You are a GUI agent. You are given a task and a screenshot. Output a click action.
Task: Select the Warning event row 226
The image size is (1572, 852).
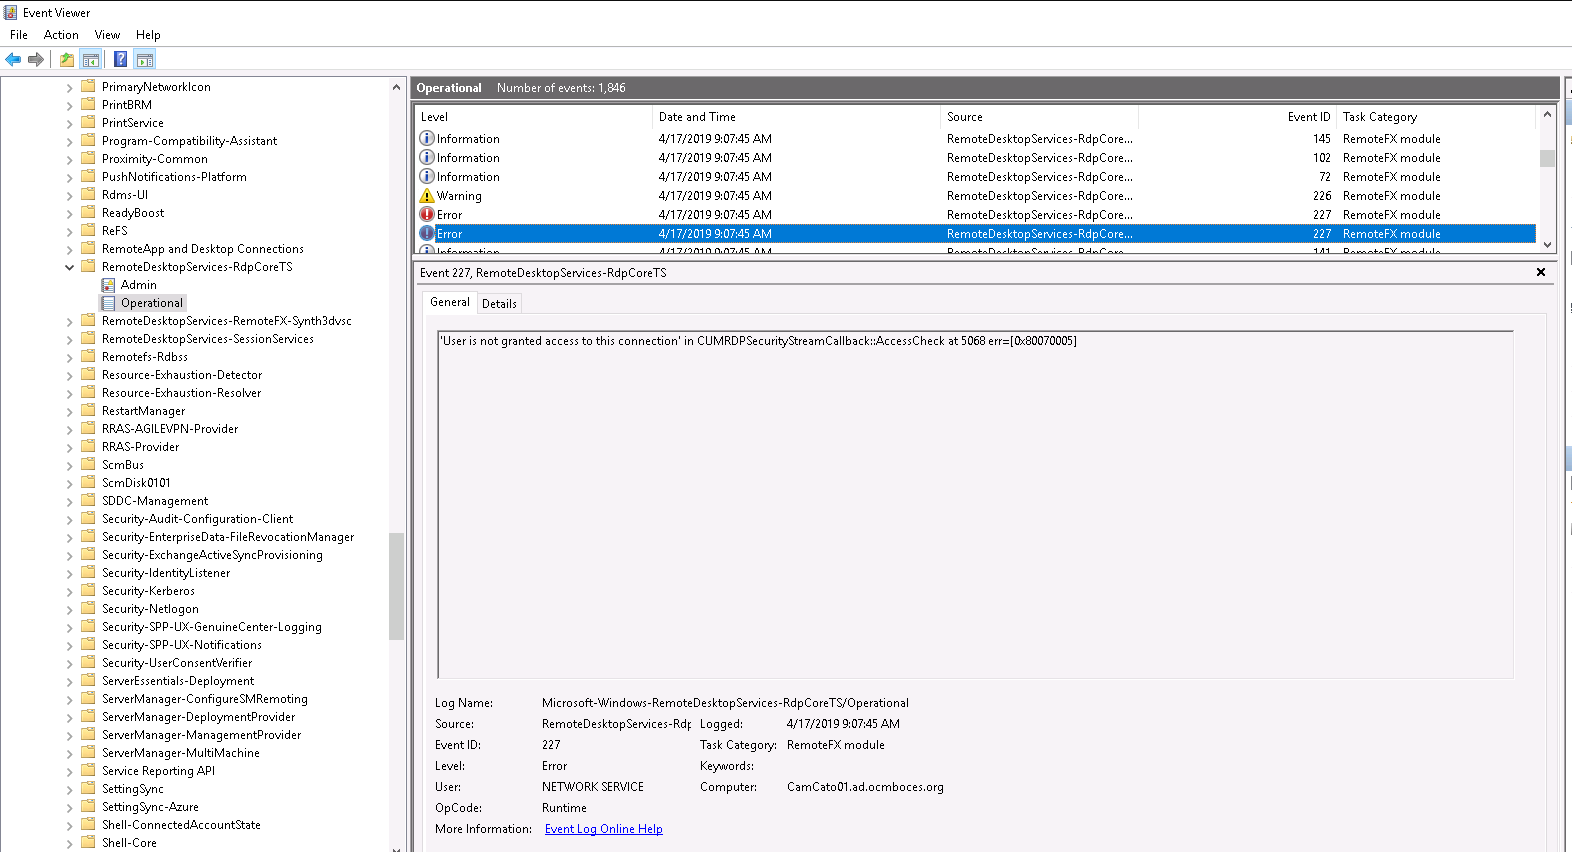pyautogui.click(x=975, y=196)
